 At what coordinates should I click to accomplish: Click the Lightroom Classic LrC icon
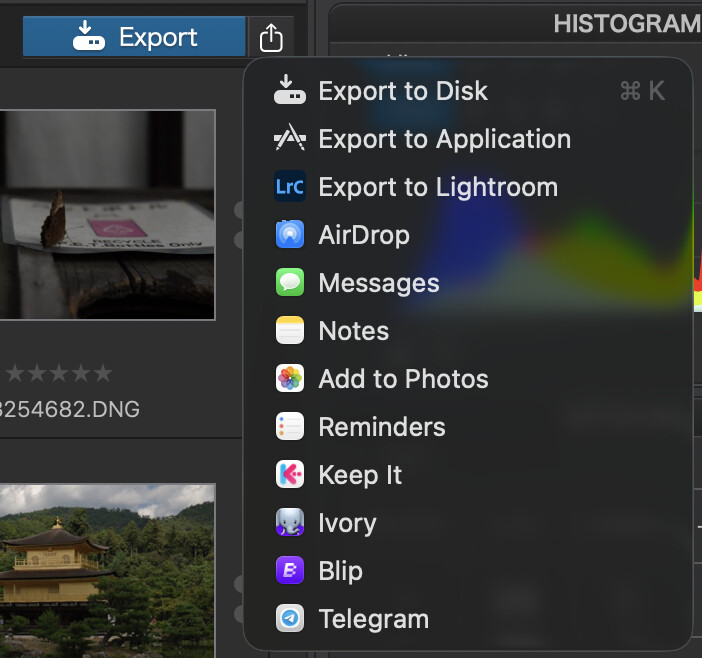(x=290, y=187)
